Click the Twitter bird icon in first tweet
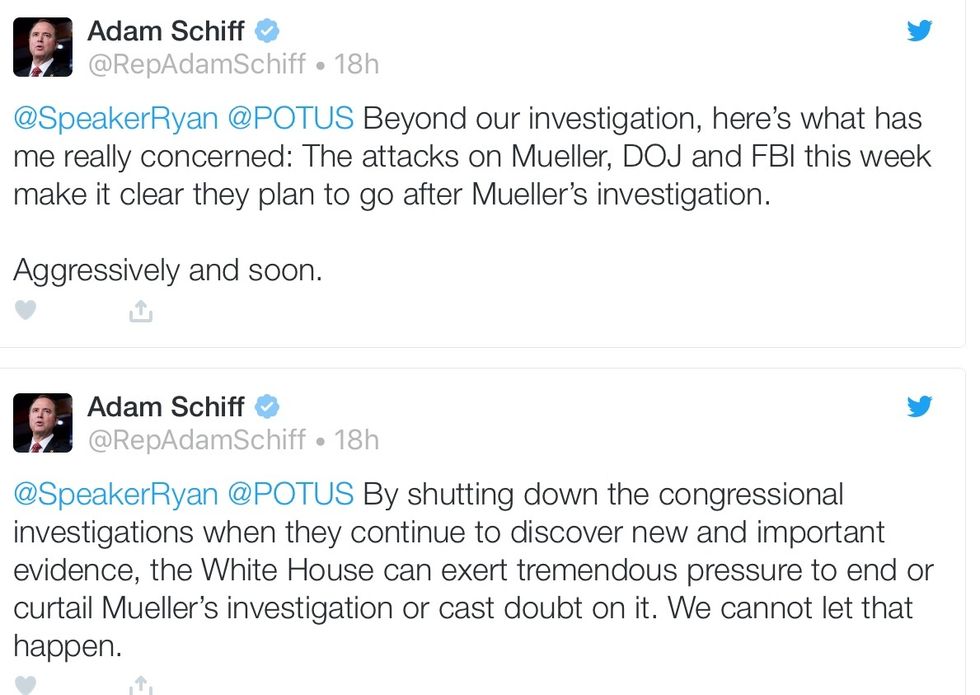The image size is (980, 695). tap(919, 31)
